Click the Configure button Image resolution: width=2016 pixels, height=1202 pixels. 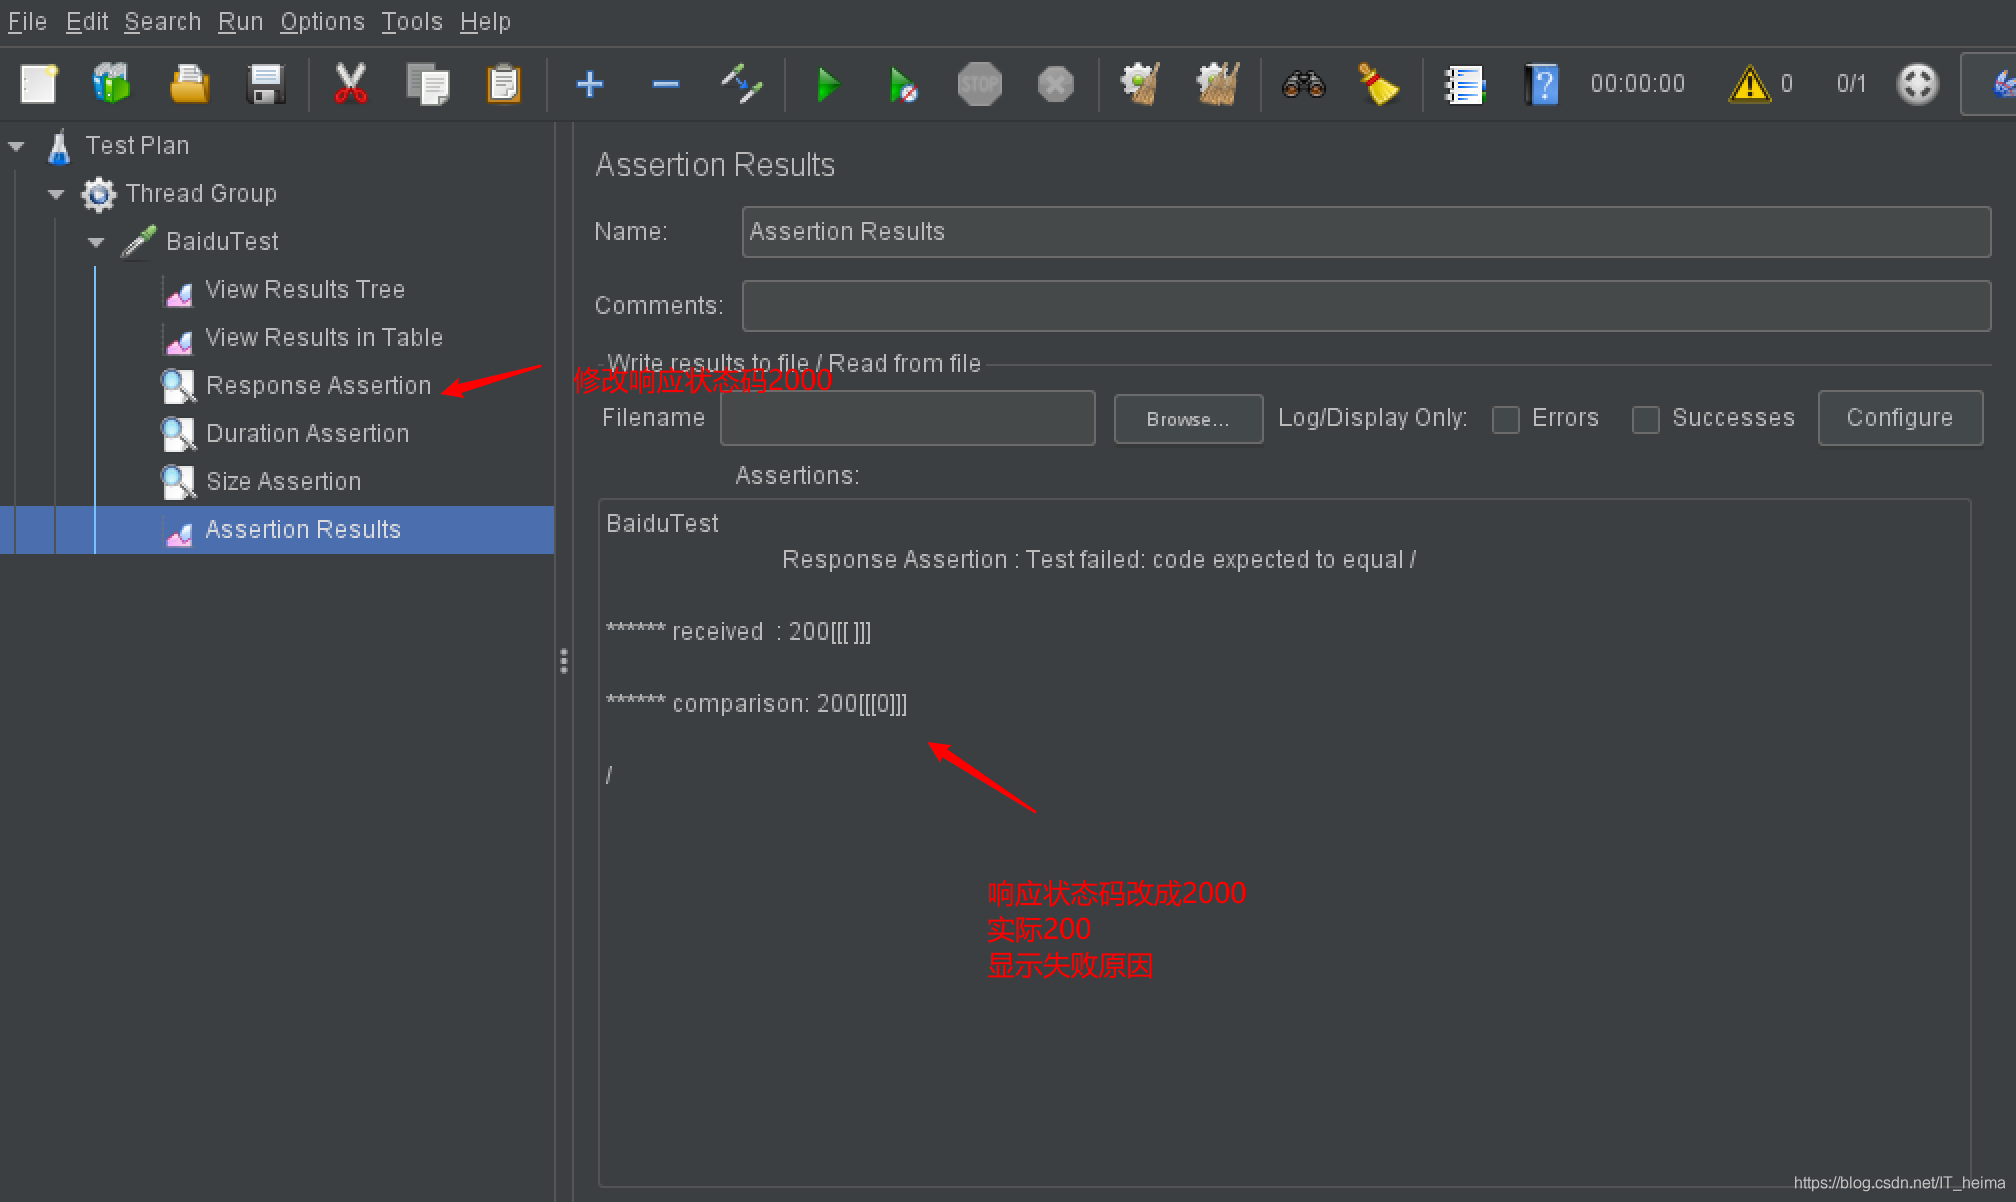[1900, 418]
